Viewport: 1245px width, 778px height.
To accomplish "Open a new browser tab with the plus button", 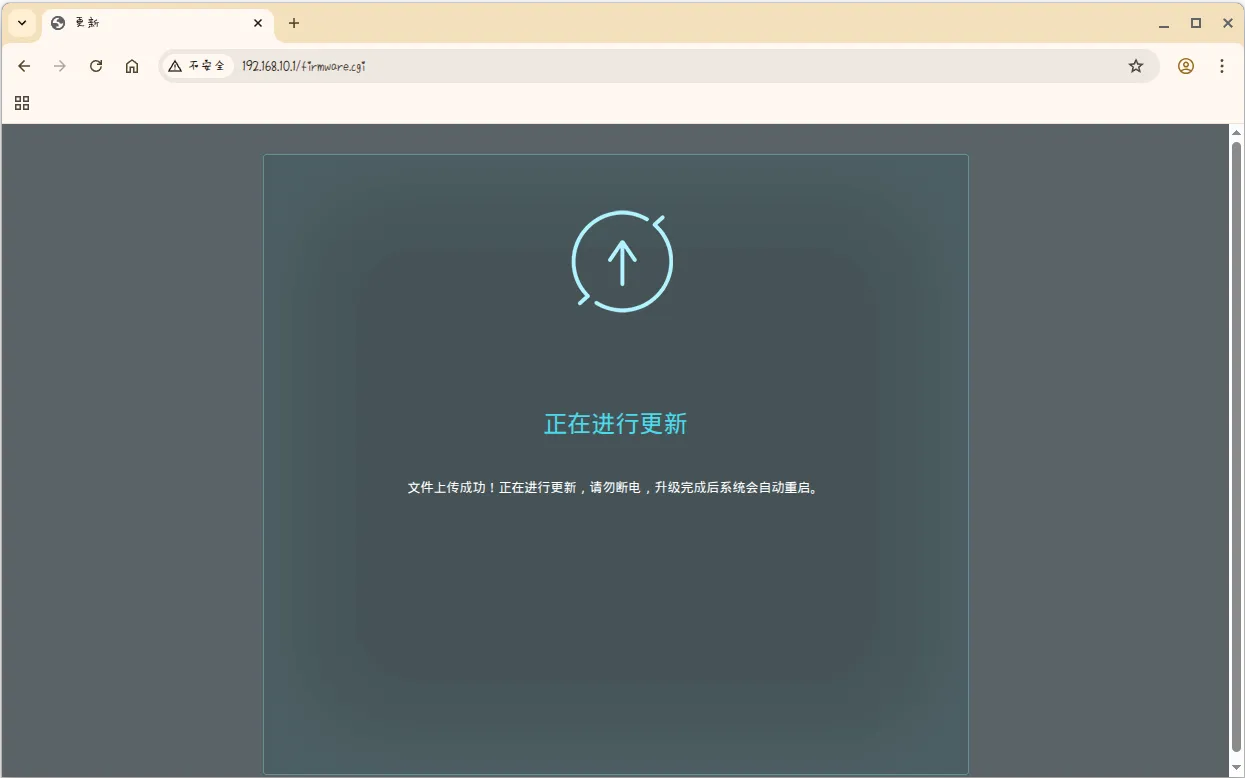I will (x=293, y=23).
